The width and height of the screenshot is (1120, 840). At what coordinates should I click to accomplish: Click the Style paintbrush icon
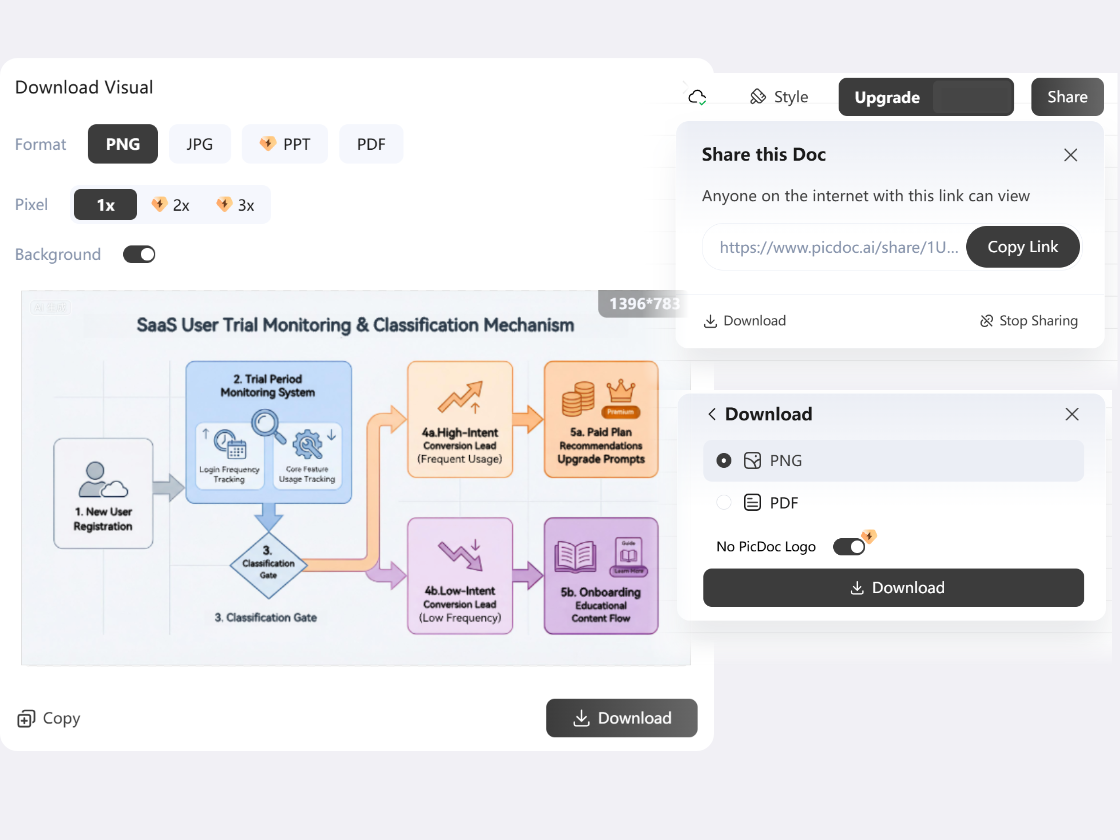coord(757,96)
